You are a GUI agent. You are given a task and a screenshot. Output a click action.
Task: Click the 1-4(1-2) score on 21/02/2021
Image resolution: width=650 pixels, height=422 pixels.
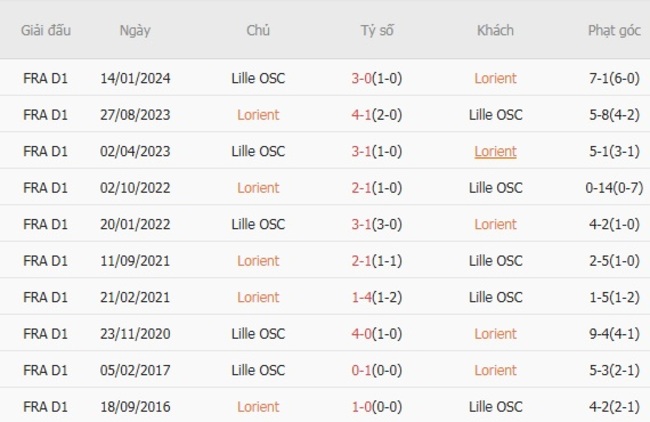pyautogui.click(x=376, y=297)
